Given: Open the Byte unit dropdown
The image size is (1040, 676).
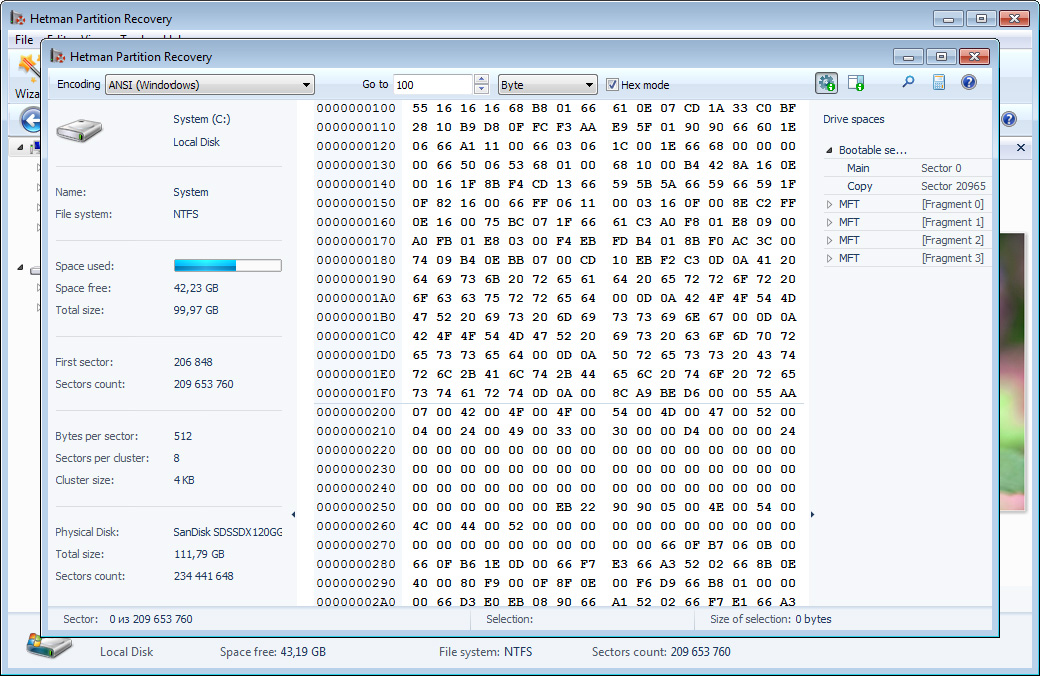Looking at the screenshot, I should tap(547, 85).
